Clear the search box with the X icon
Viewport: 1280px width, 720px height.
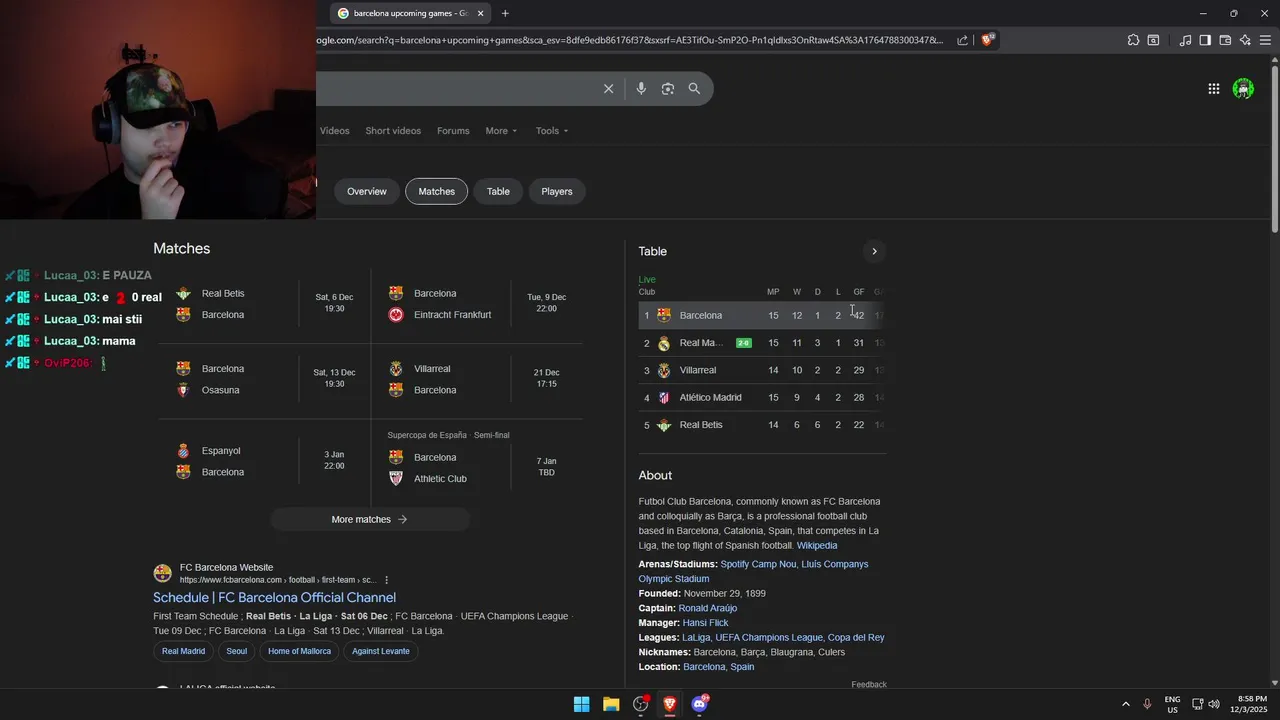[x=608, y=89]
